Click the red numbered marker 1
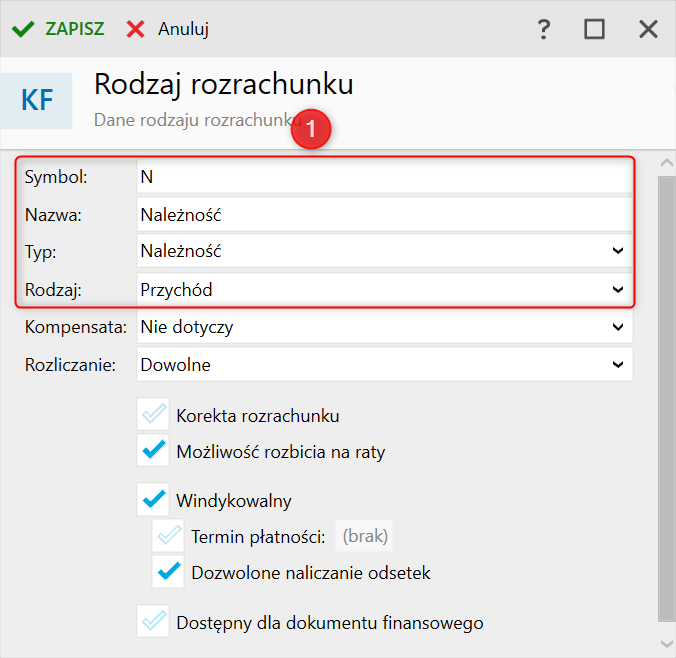The width and height of the screenshot is (676, 658). [311, 130]
